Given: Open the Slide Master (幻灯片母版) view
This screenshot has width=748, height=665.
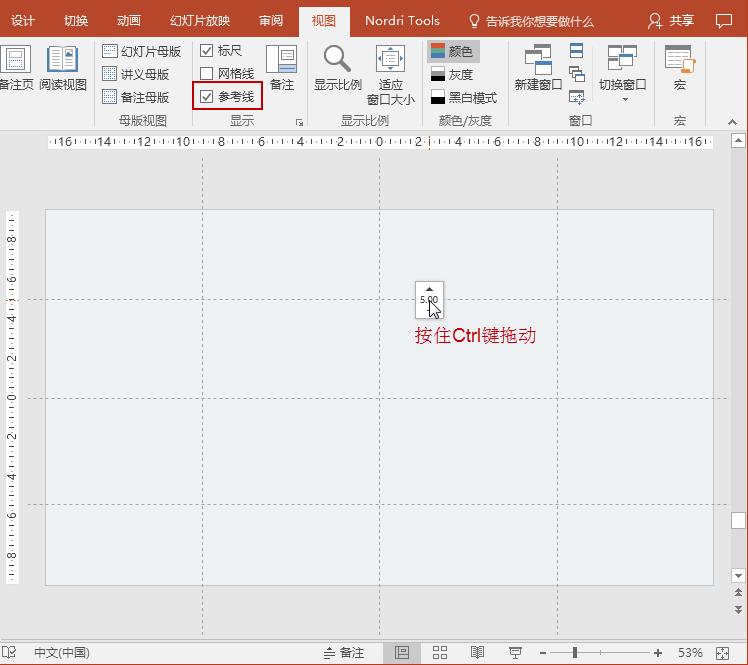Looking at the screenshot, I should [x=141, y=51].
